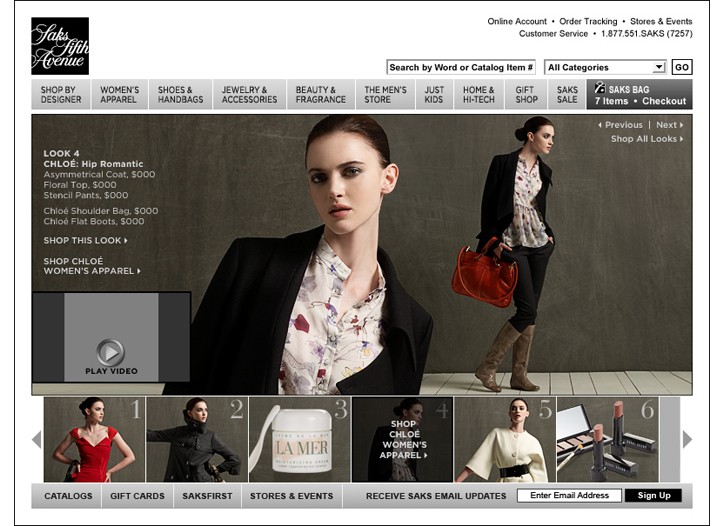Open the Just Kids menu

point(434,95)
